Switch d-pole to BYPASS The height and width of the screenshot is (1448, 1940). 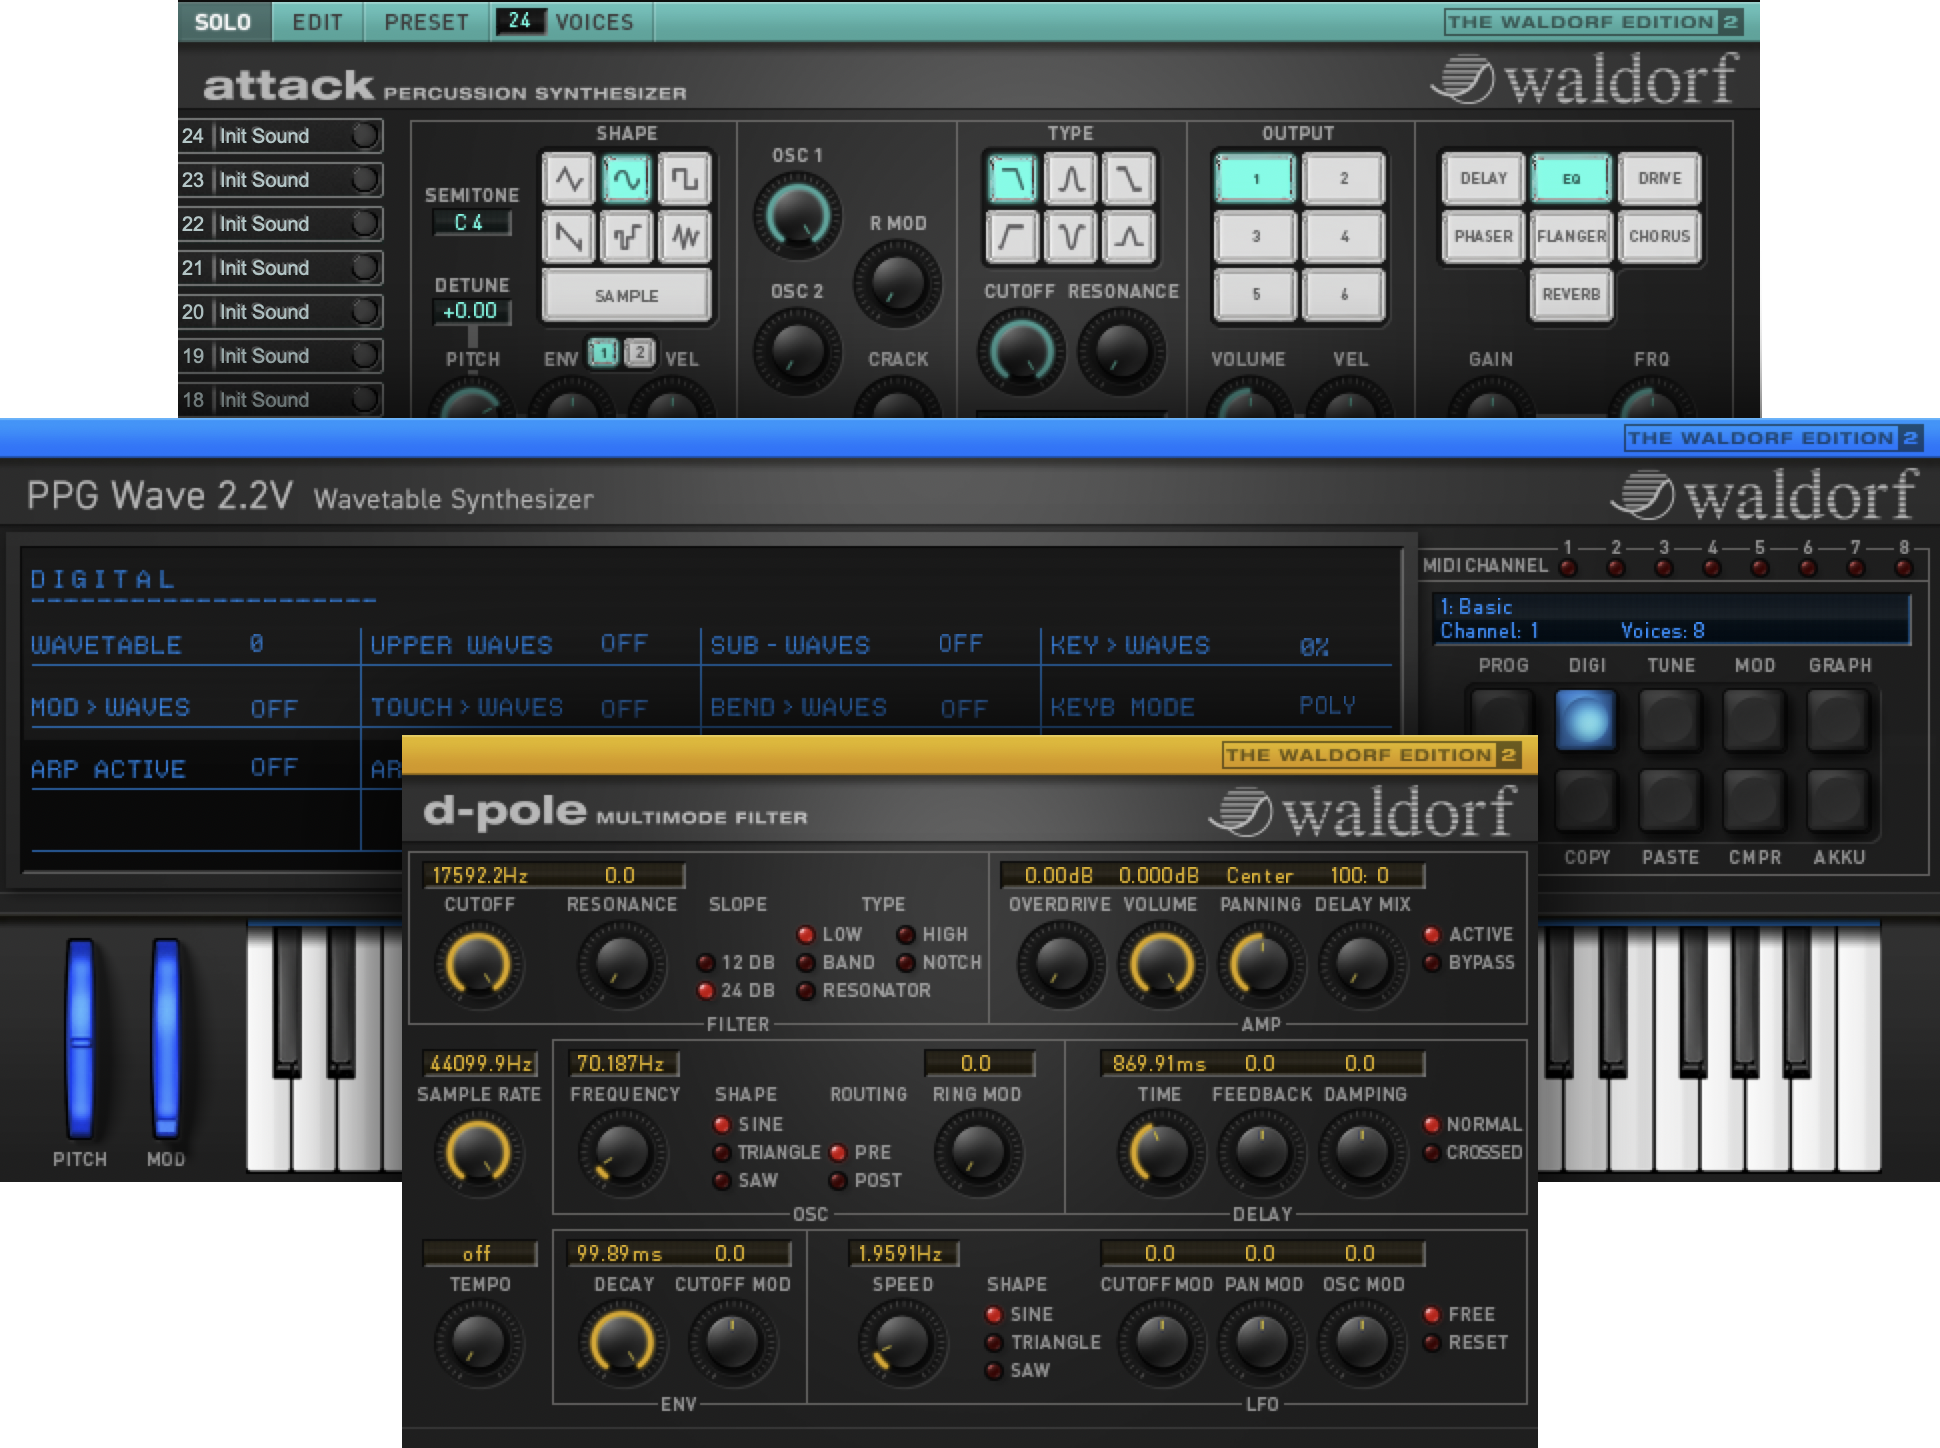coord(1432,963)
